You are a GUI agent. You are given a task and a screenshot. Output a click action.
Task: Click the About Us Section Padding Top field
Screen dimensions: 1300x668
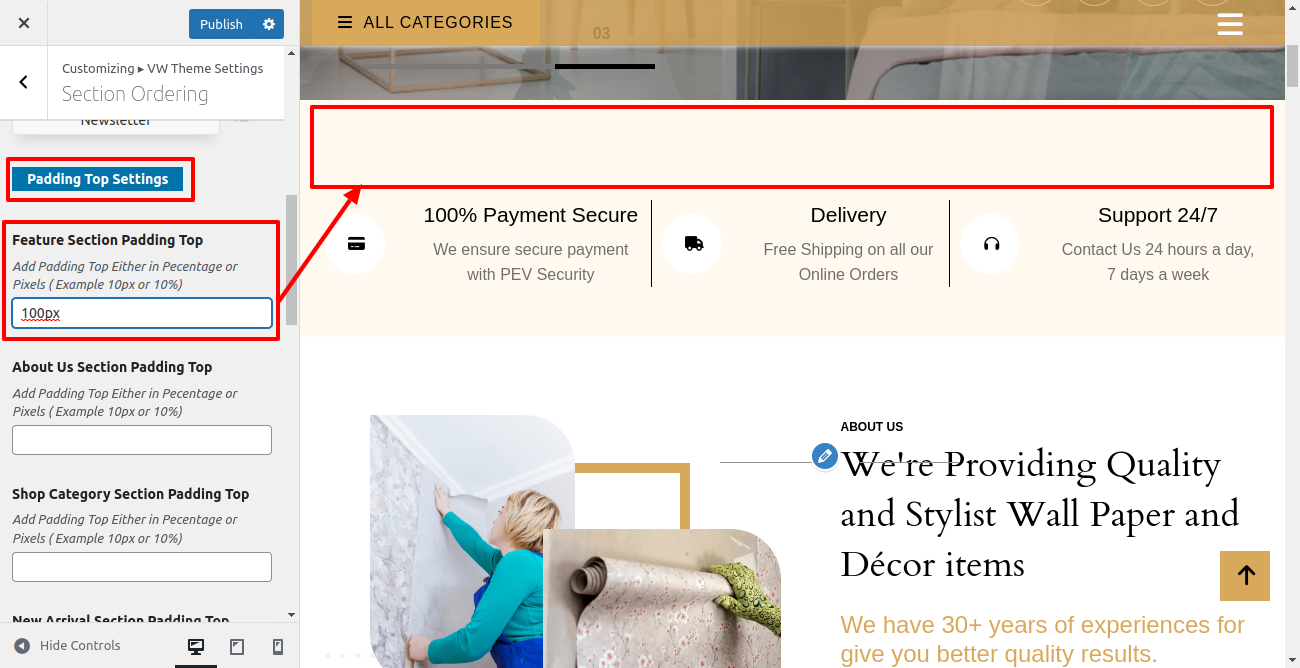[142, 440]
